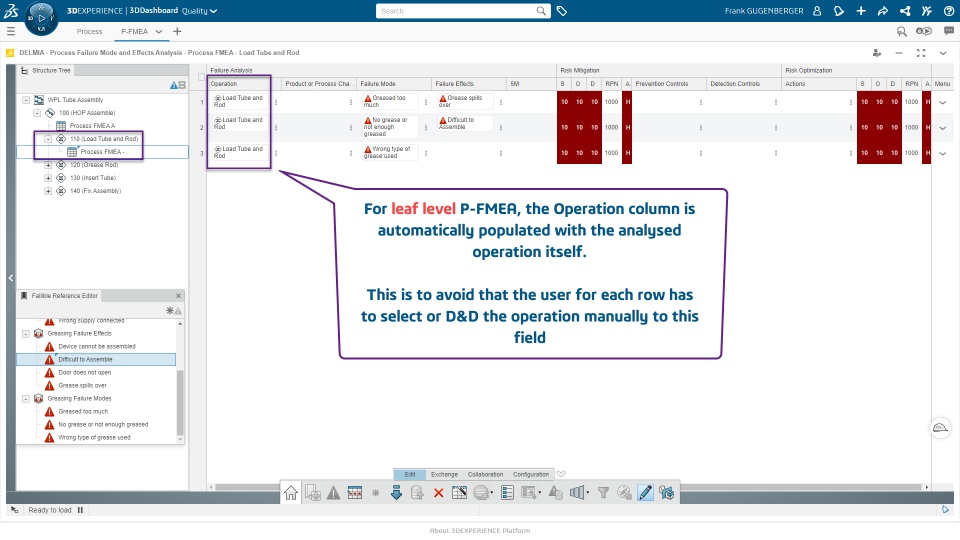Image resolution: width=960 pixels, height=540 pixels.
Task: Click severity cell 10 in row 1
Action: pos(564,102)
